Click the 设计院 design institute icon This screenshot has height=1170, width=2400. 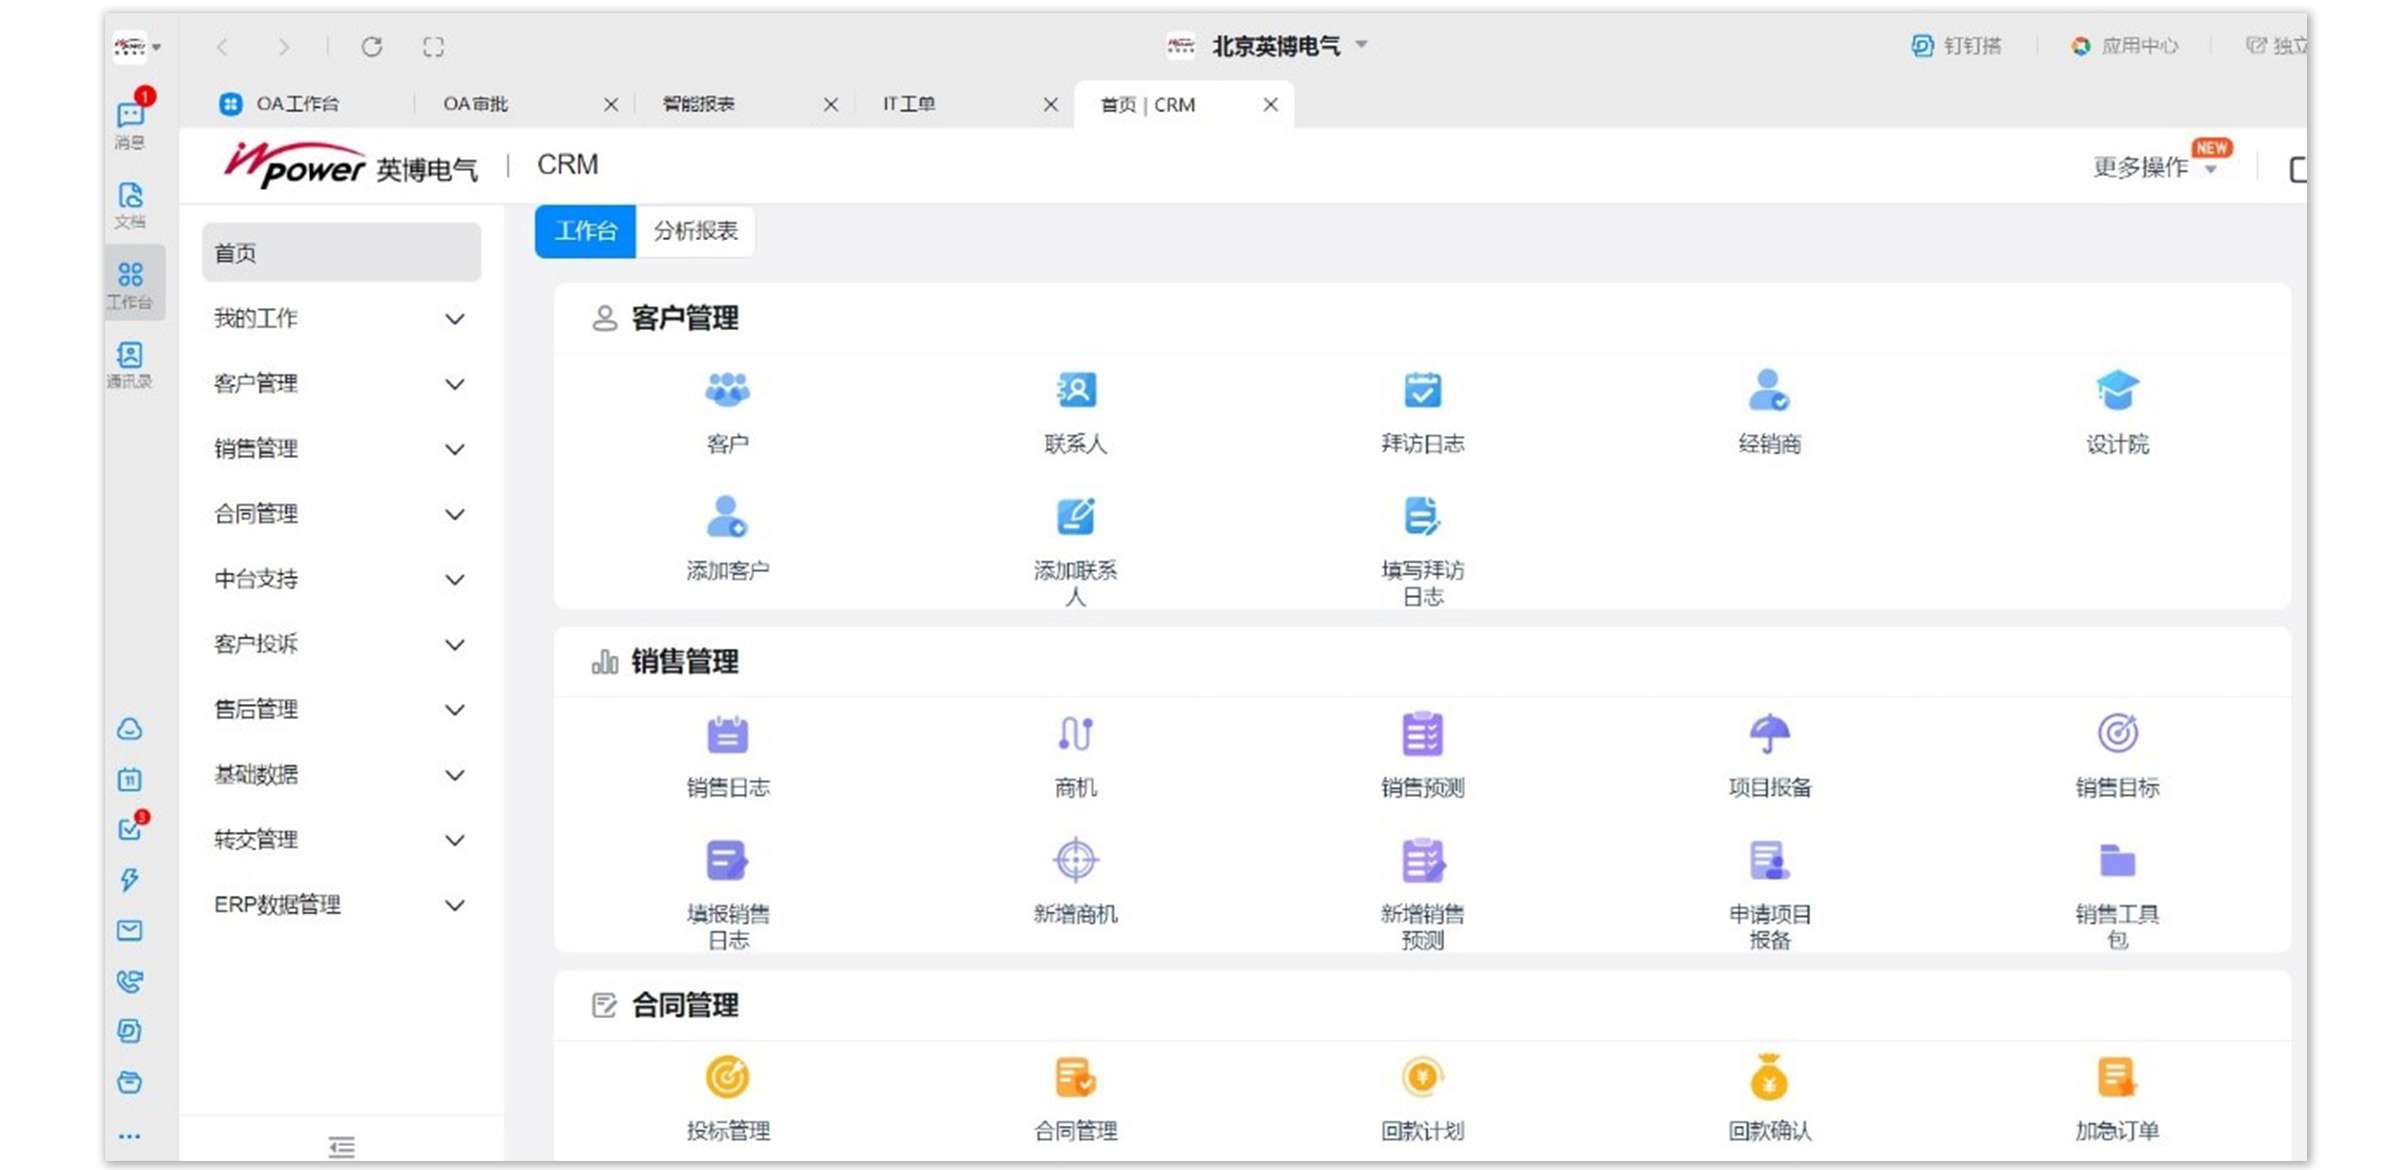point(2117,412)
